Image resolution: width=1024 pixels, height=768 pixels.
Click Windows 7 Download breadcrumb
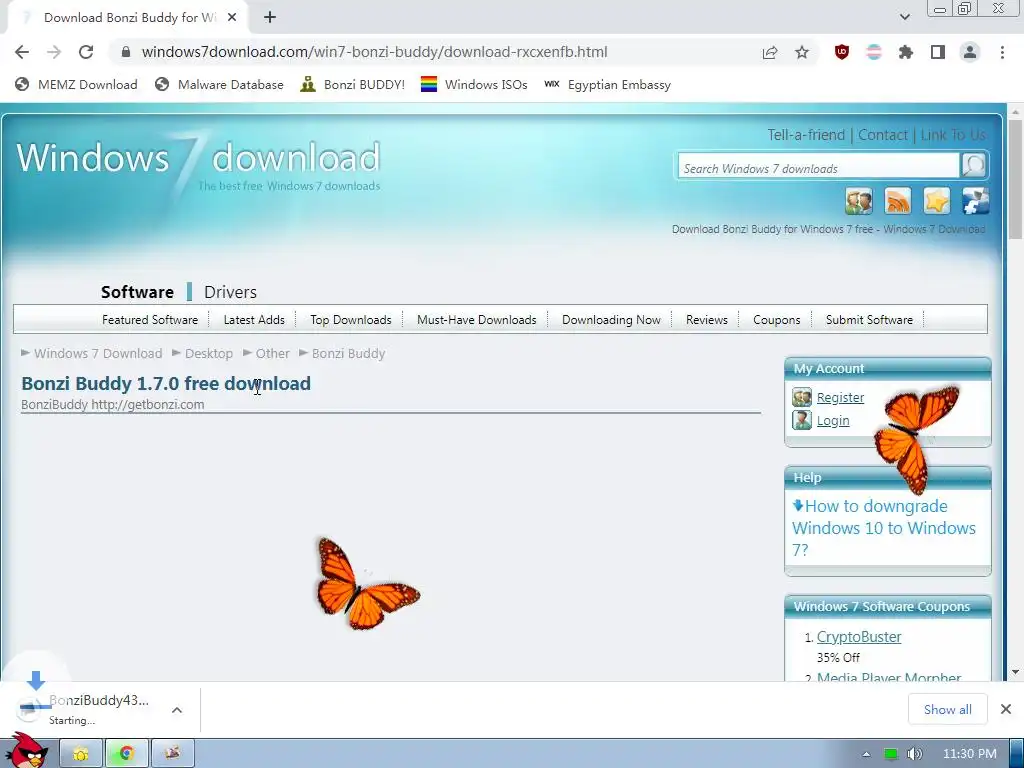click(98, 353)
